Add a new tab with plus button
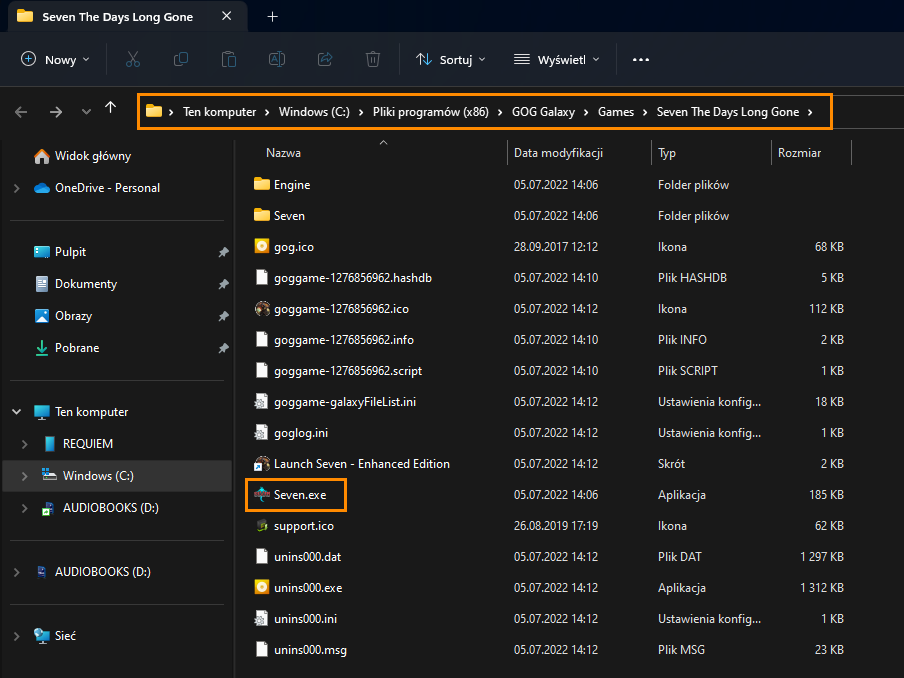Viewport: 904px width, 678px height. (273, 17)
